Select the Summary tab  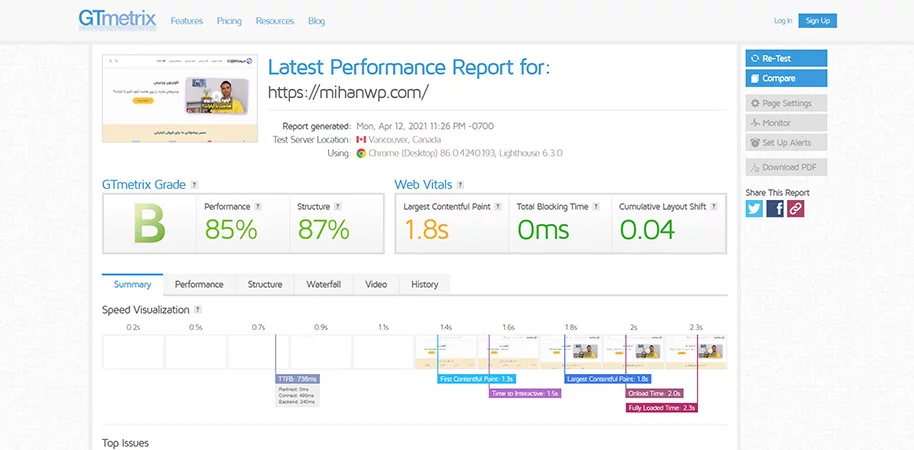(x=132, y=284)
